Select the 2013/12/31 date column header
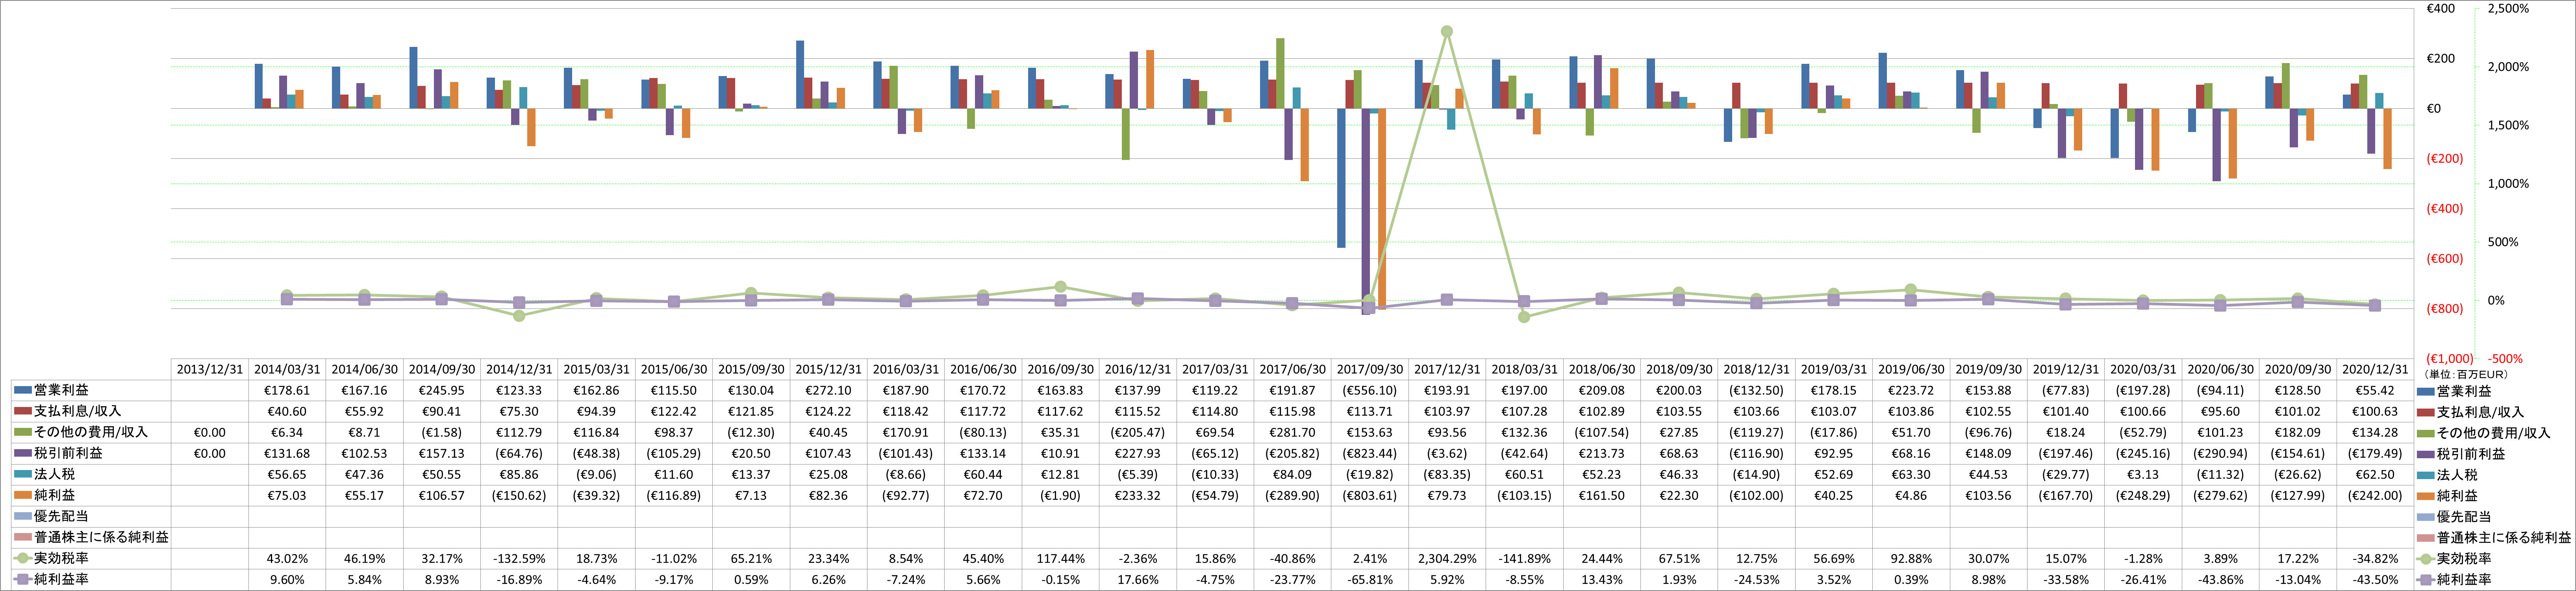This screenshot has height=591, width=2576. pos(210,369)
